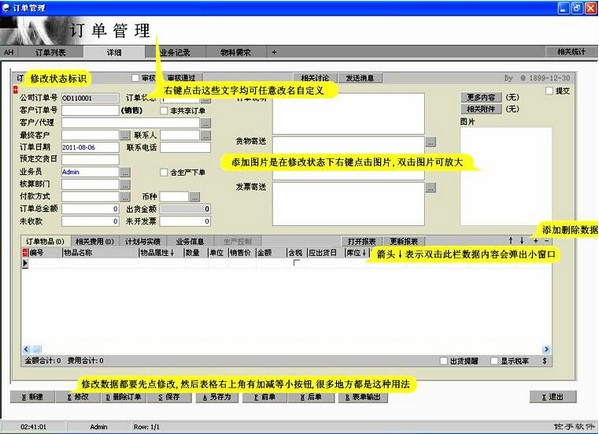The height and width of the screenshot is (434, 599).
Task: Open browse button beside 发票寄送 box
Action: pos(431,188)
